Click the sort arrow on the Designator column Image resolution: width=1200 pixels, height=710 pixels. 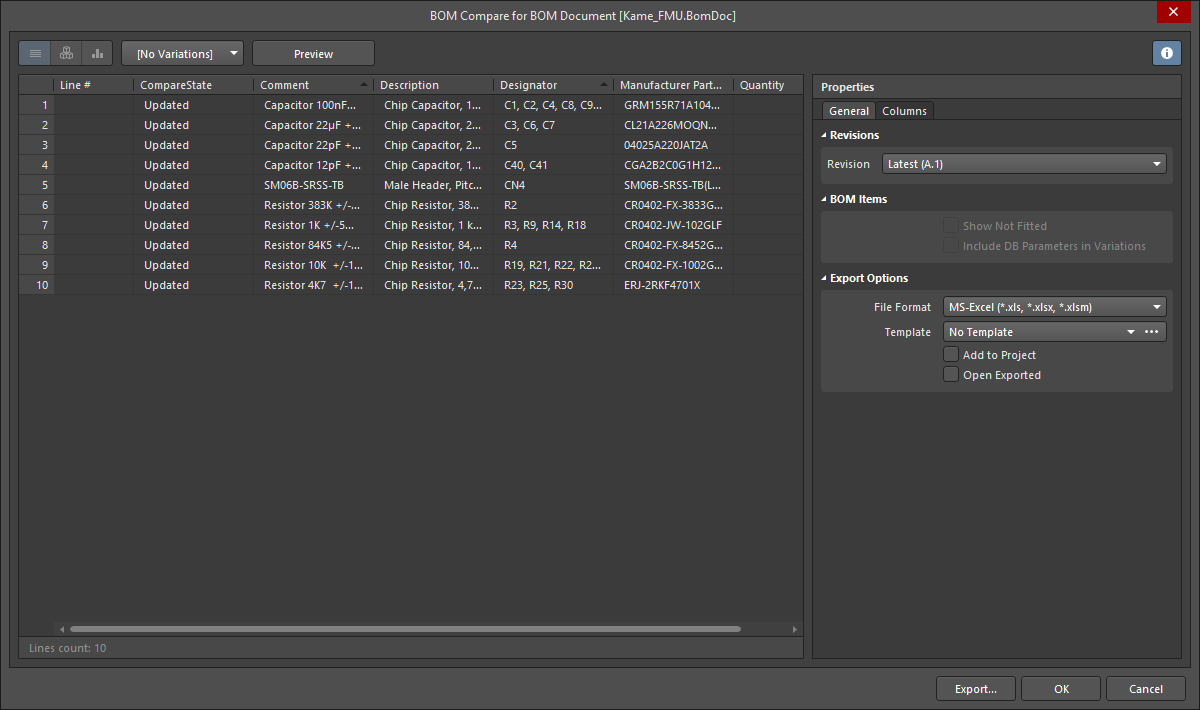[x=603, y=84]
